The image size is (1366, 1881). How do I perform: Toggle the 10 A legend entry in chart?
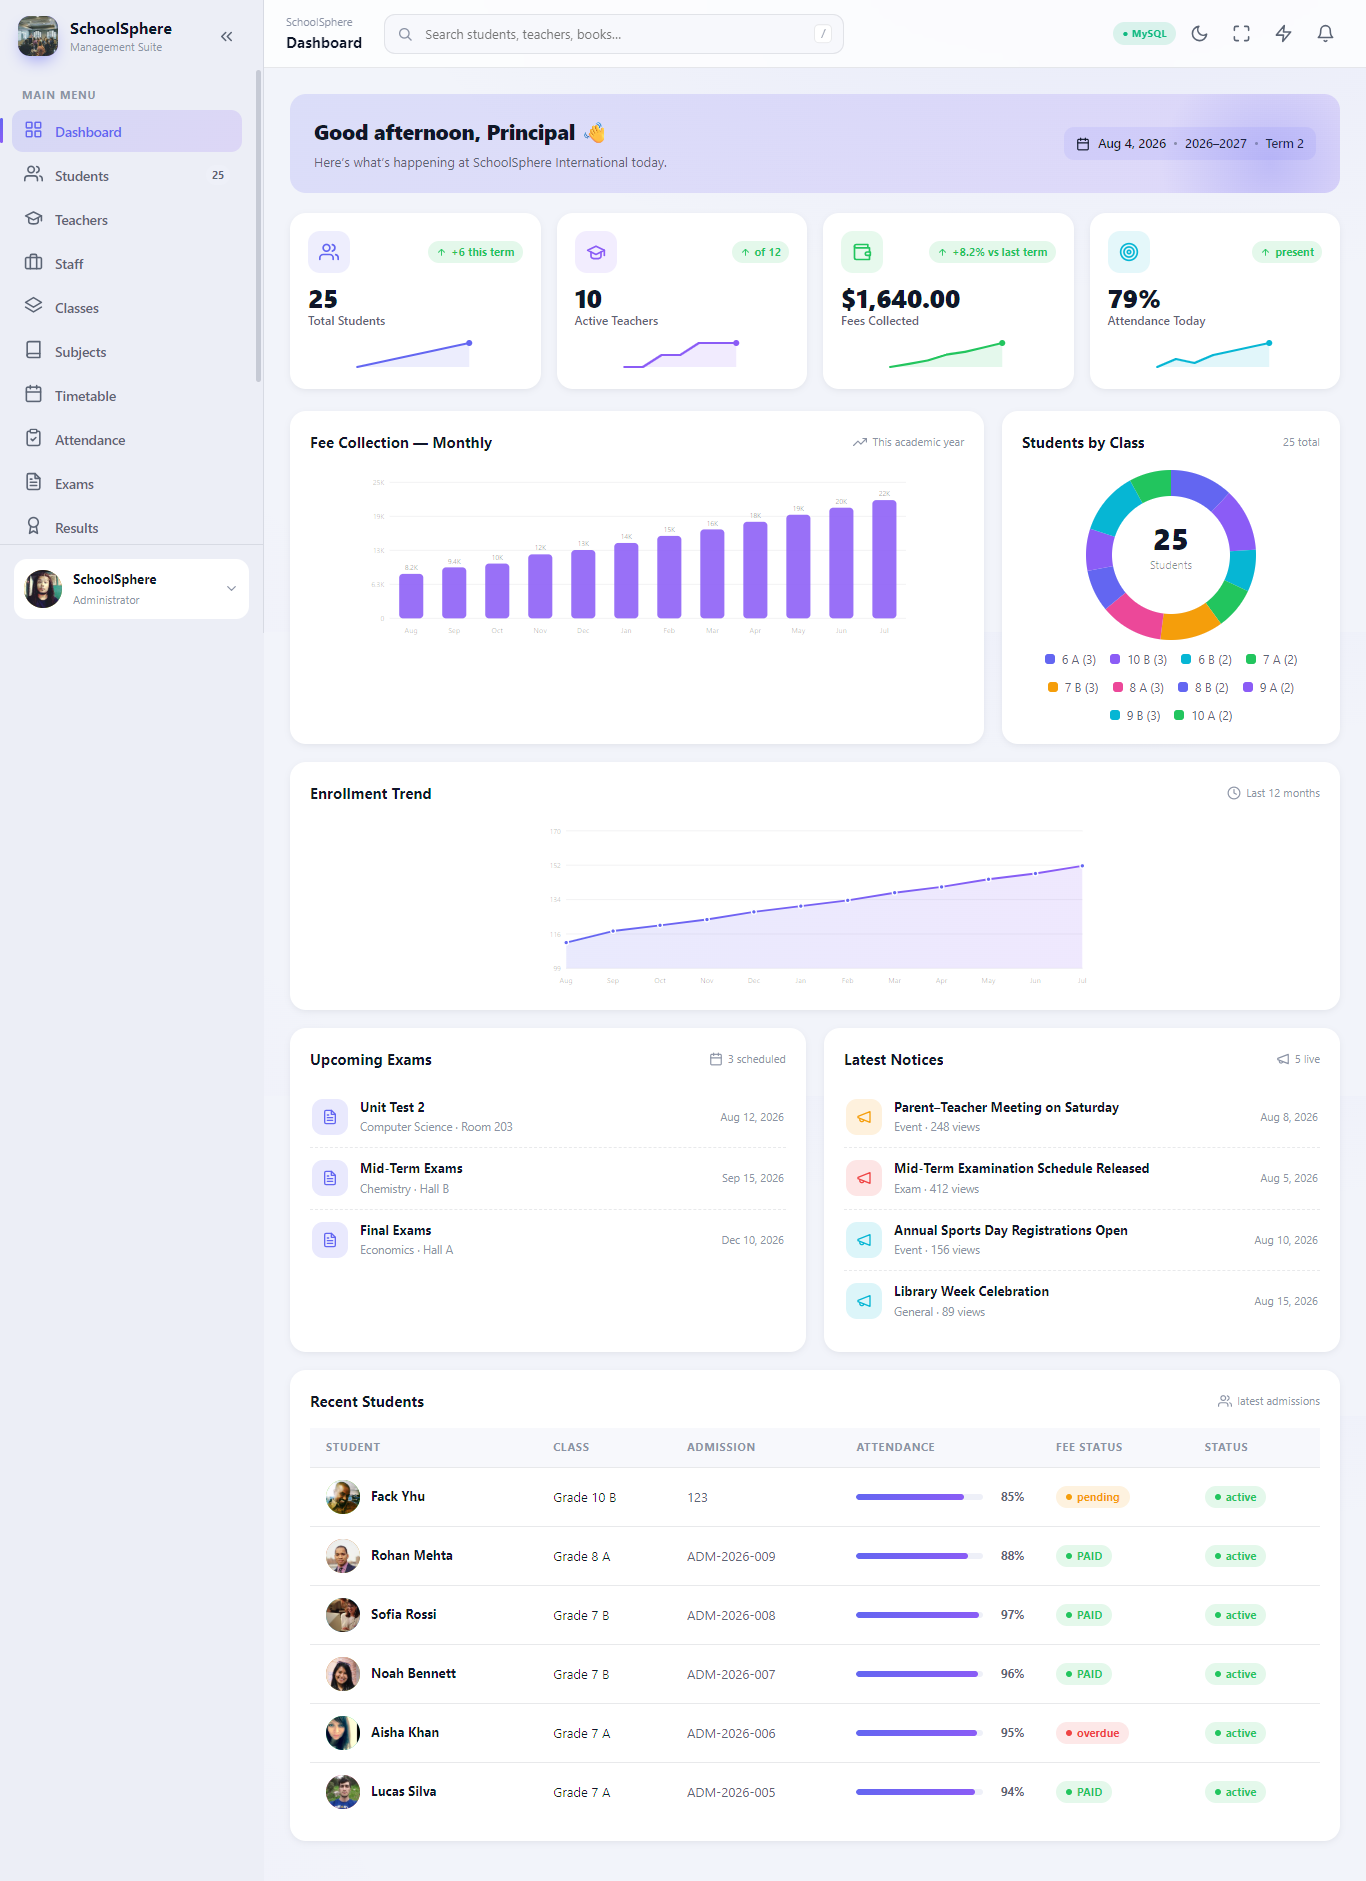[x=1203, y=716]
